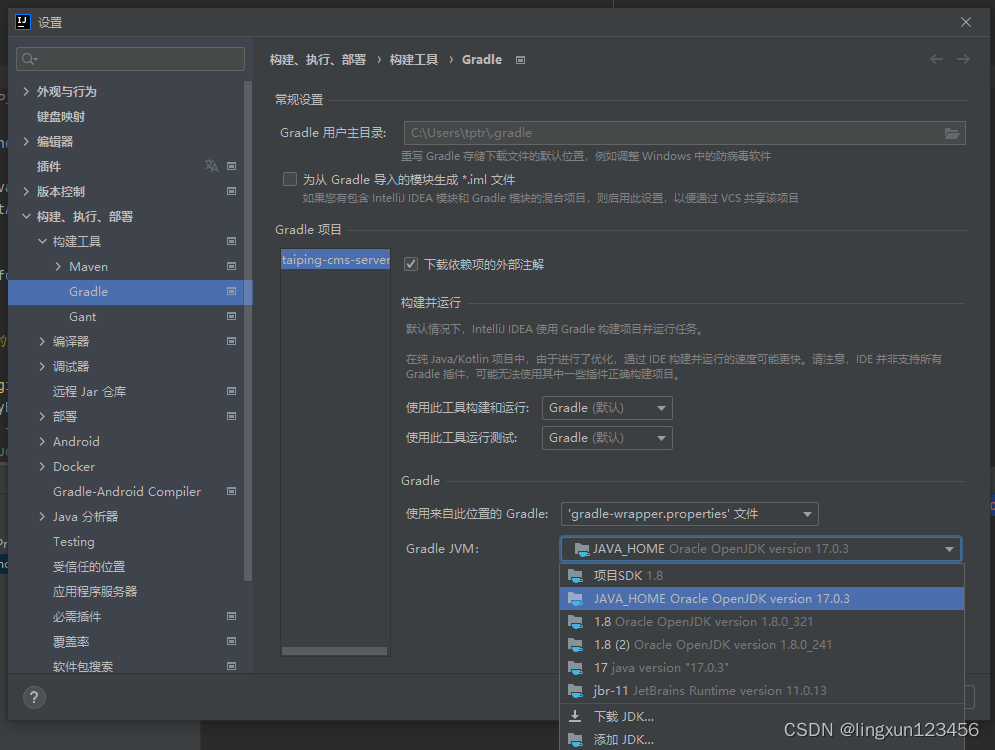Open the 键盘映射 settings page
Viewport: 995px width, 750px height.
[x=61, y=117]
